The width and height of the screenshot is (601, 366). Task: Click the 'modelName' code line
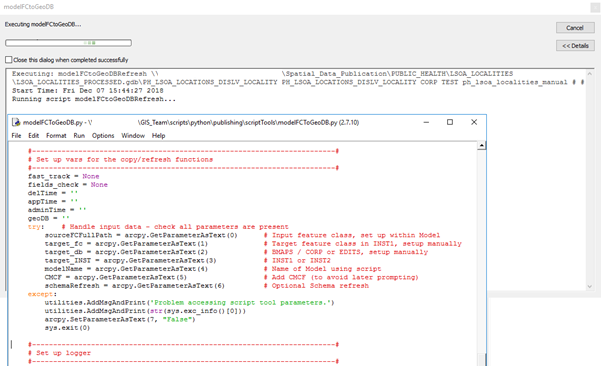(126, 269)
